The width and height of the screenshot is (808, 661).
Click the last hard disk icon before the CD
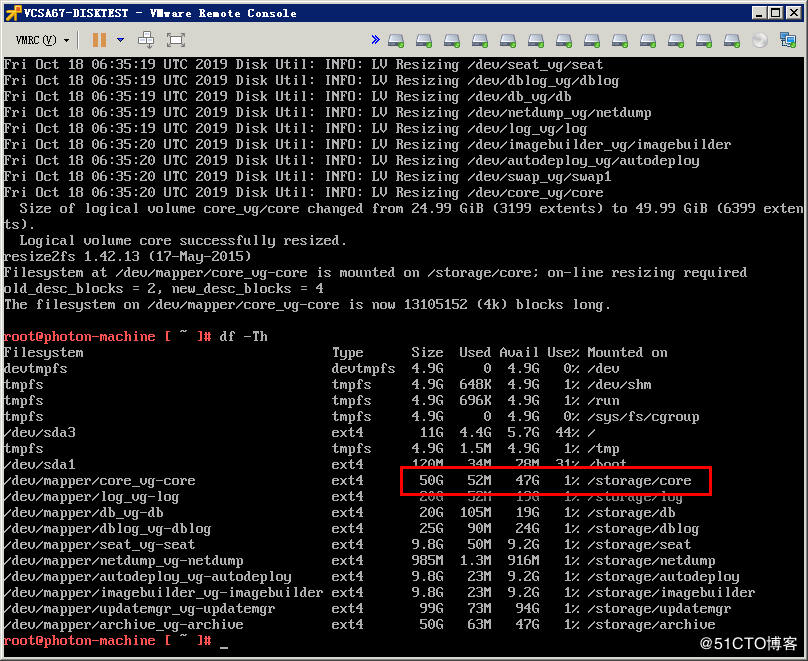point(732,40)
